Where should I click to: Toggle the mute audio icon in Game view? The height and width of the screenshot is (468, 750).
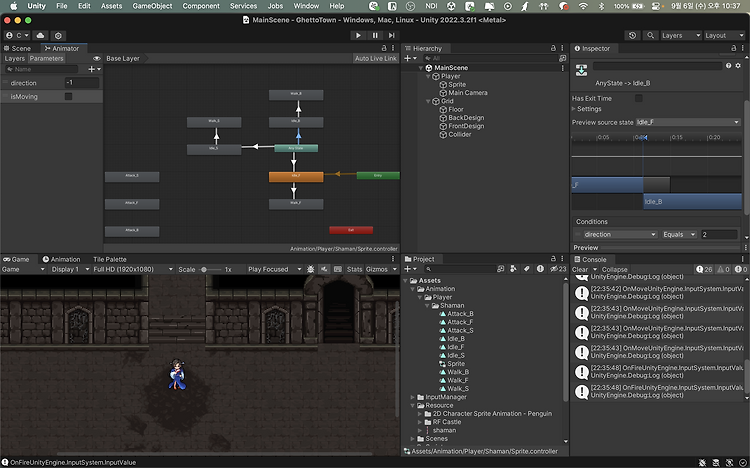click(x=324, y=269)
